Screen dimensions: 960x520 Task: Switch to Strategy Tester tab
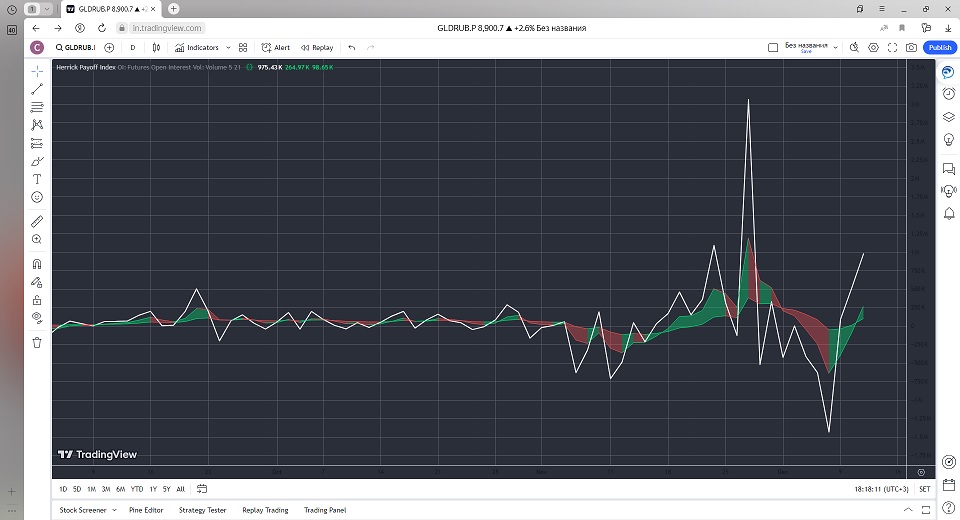click(202, 510)
